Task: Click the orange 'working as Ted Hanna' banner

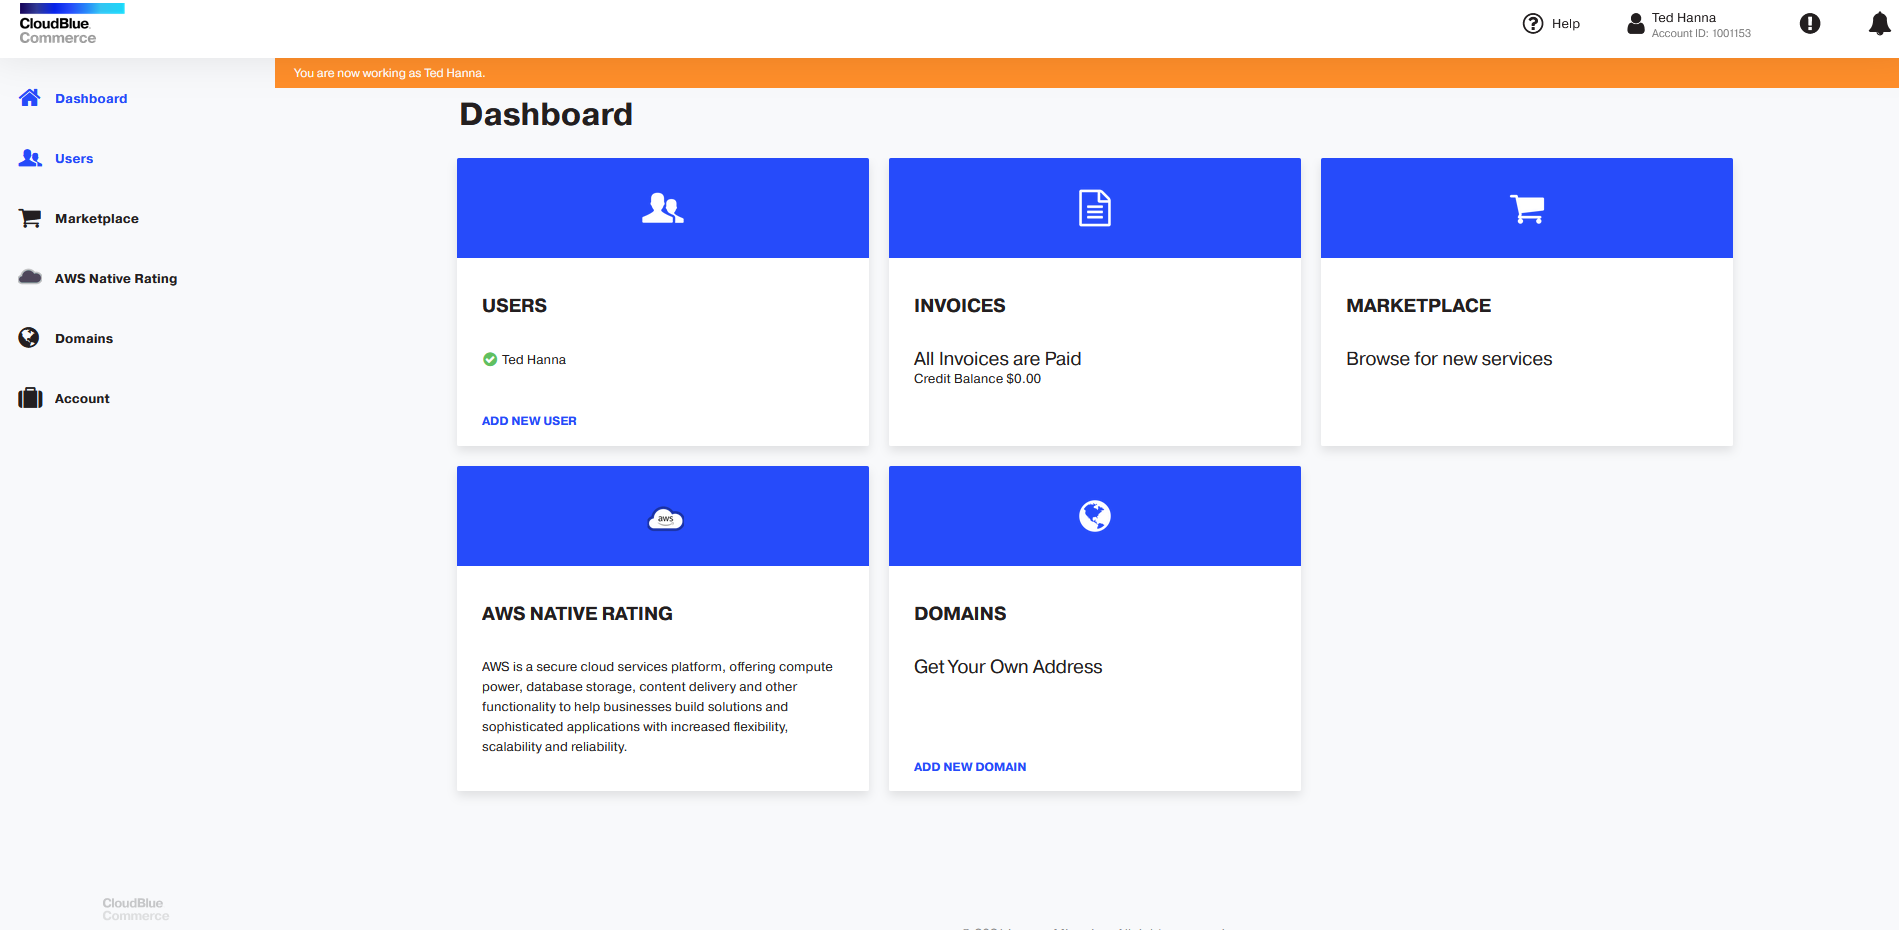Action: click(x=1087, y=73)
